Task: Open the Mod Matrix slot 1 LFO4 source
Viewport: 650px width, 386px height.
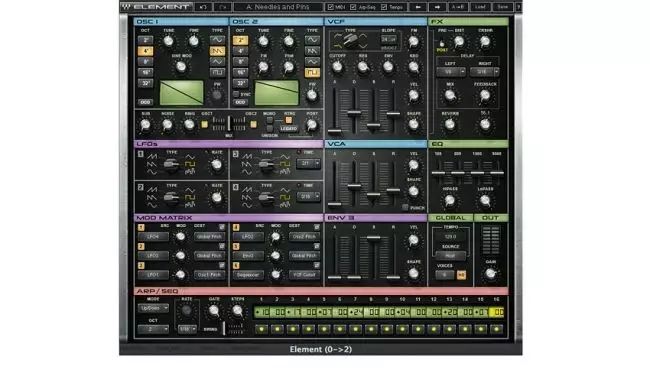Action: pos(153,236)
